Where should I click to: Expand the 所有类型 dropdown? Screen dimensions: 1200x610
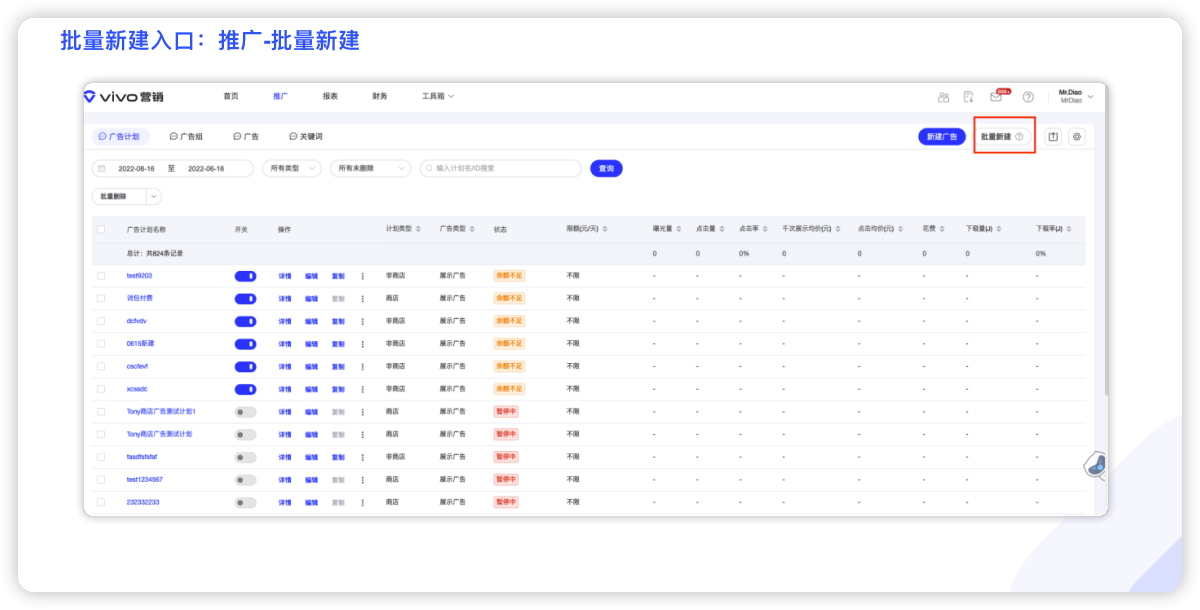click(292, 168)
